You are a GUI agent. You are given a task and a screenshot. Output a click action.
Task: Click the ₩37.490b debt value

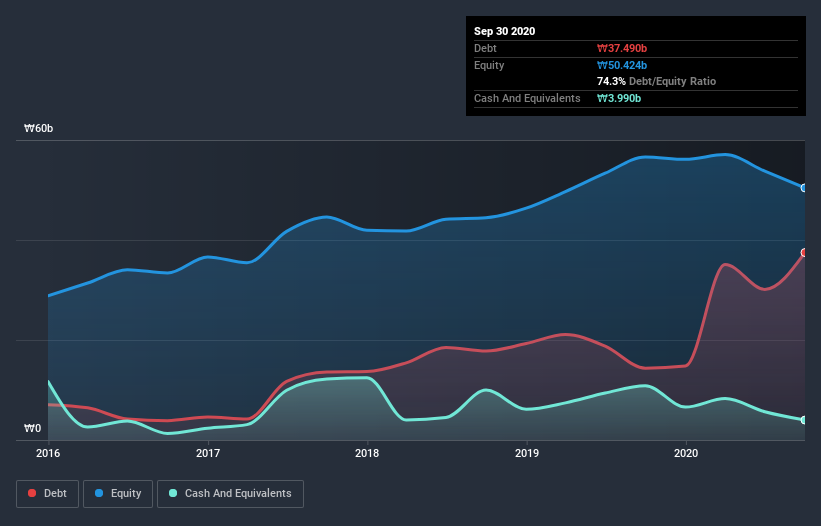(622, 48)
